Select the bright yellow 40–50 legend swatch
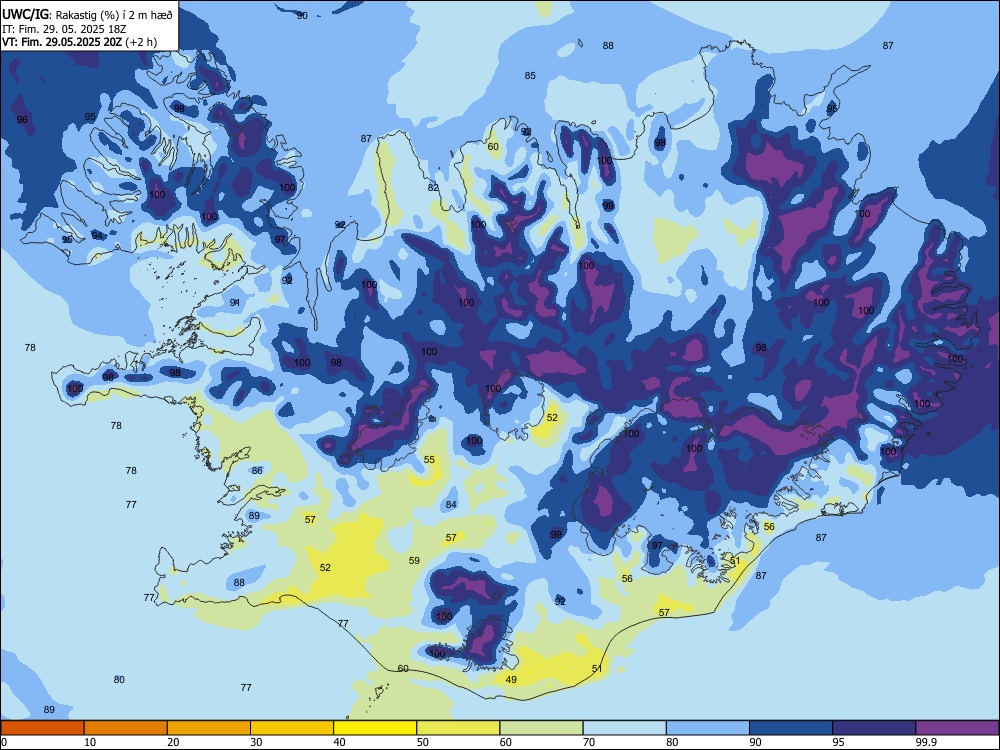The height and width of the screenshot is (750, 1000). click(x=375, y=728)
